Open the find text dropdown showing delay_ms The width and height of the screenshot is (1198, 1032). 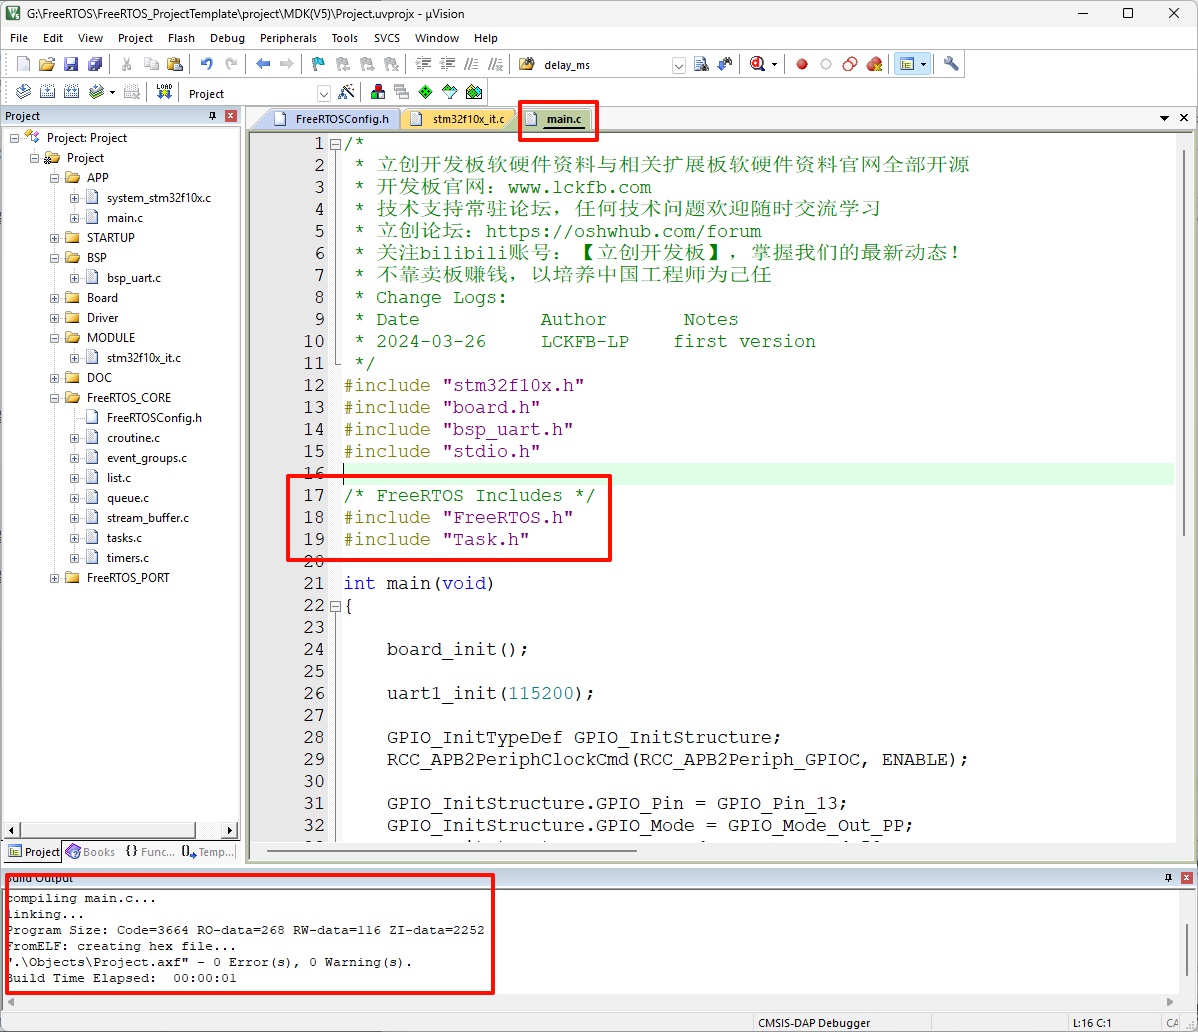coord(678,65)
